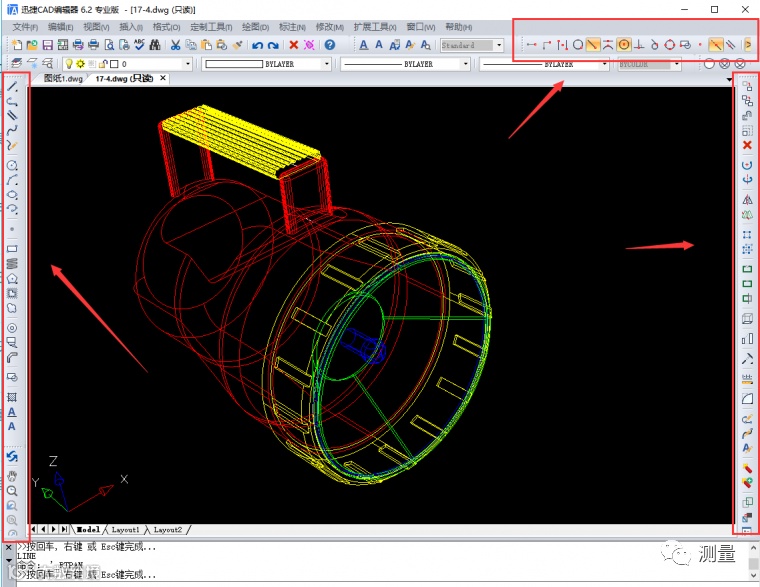
Task: Toggle the center snap circle button
Action: click(x=624, y=45)
